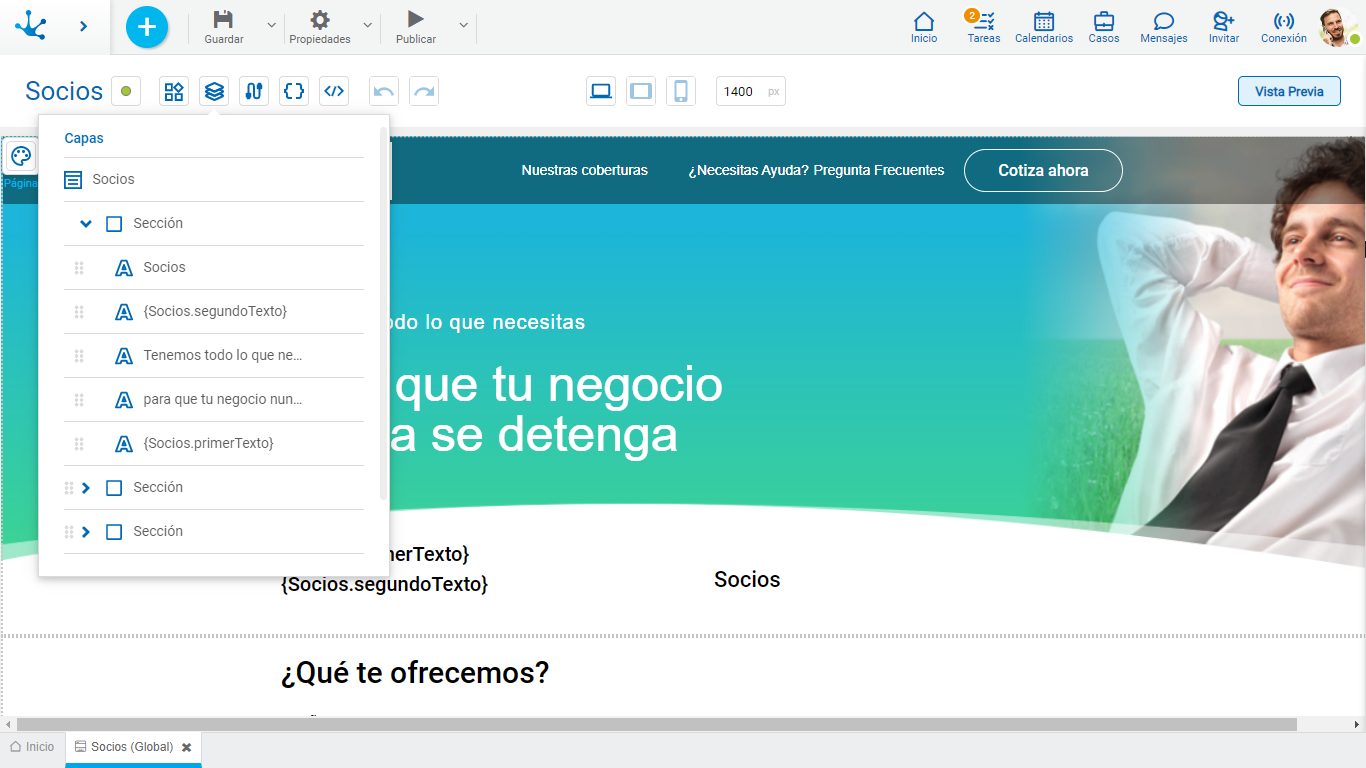Select the Socios text layer
The image size is (1366, 768).
click(213, 268)
